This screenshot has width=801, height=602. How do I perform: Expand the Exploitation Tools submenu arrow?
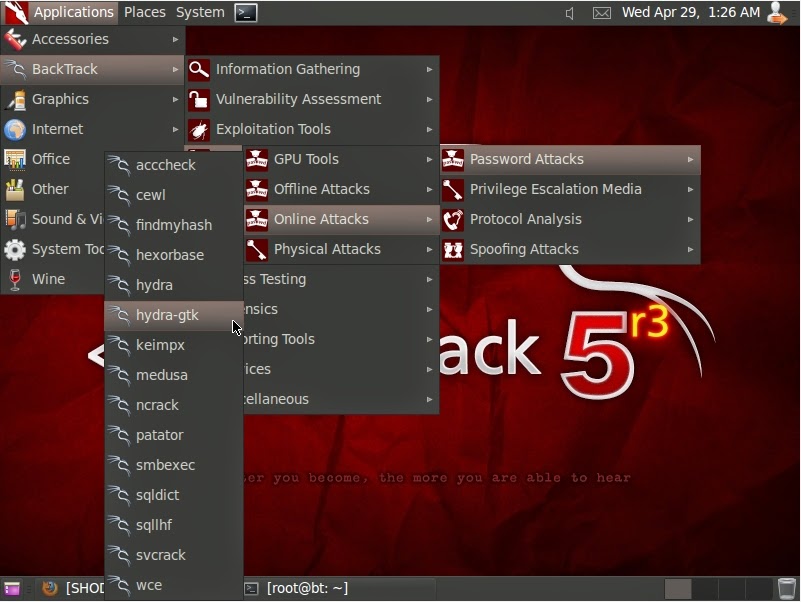(x=430, y=130)
